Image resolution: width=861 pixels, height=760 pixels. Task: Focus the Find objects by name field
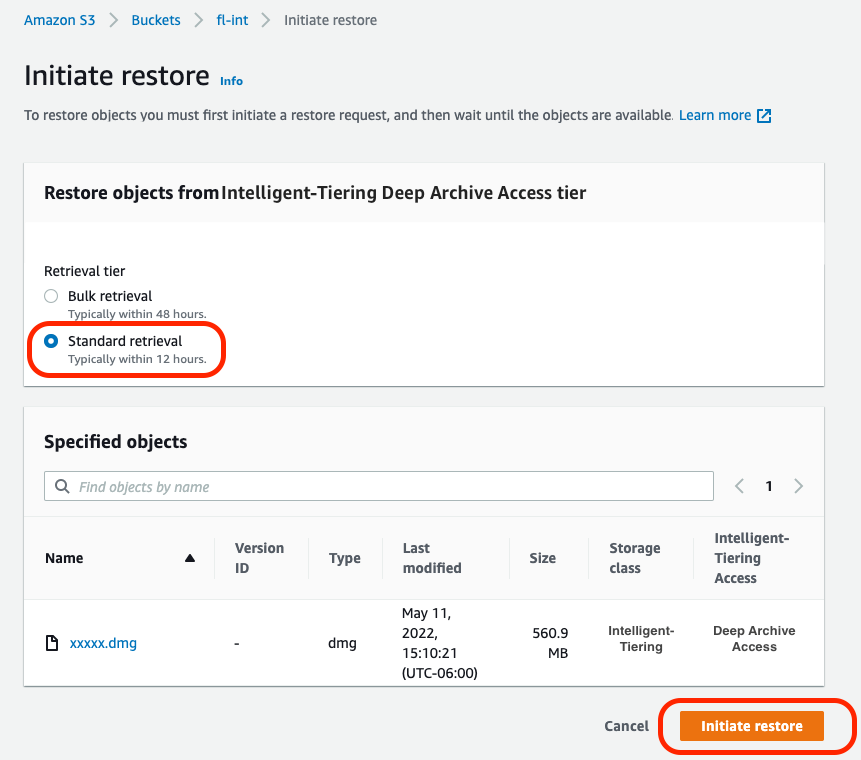(x=390, y=487)
